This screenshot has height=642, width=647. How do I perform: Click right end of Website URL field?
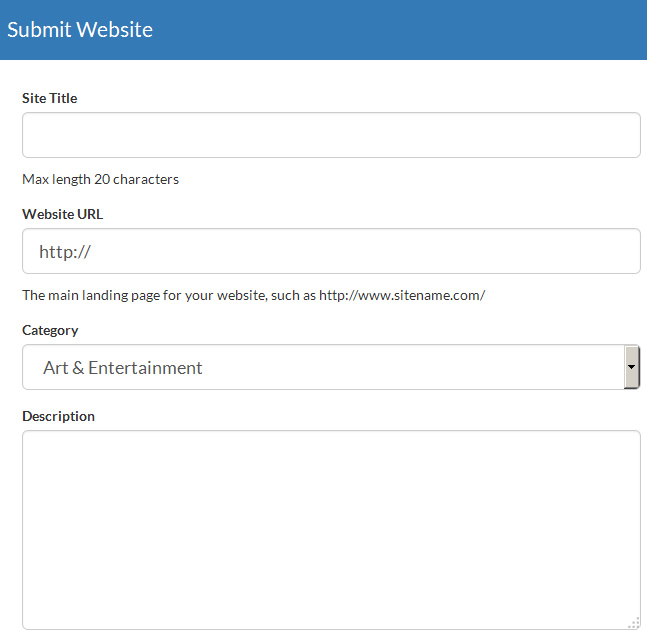(x=620, y=251)
